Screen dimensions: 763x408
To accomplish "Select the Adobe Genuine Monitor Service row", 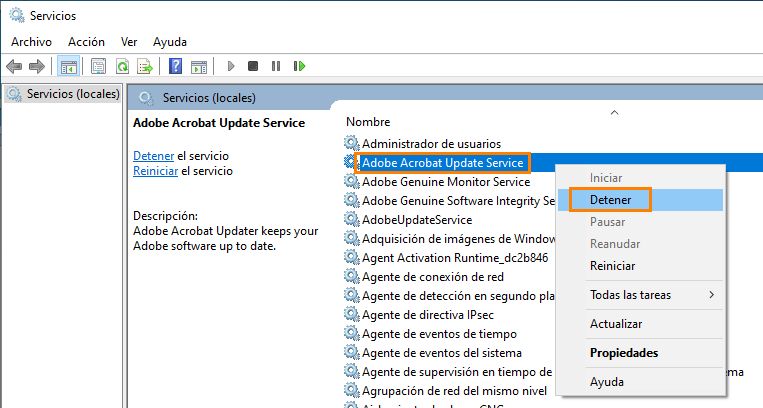I will pos(446,182).
